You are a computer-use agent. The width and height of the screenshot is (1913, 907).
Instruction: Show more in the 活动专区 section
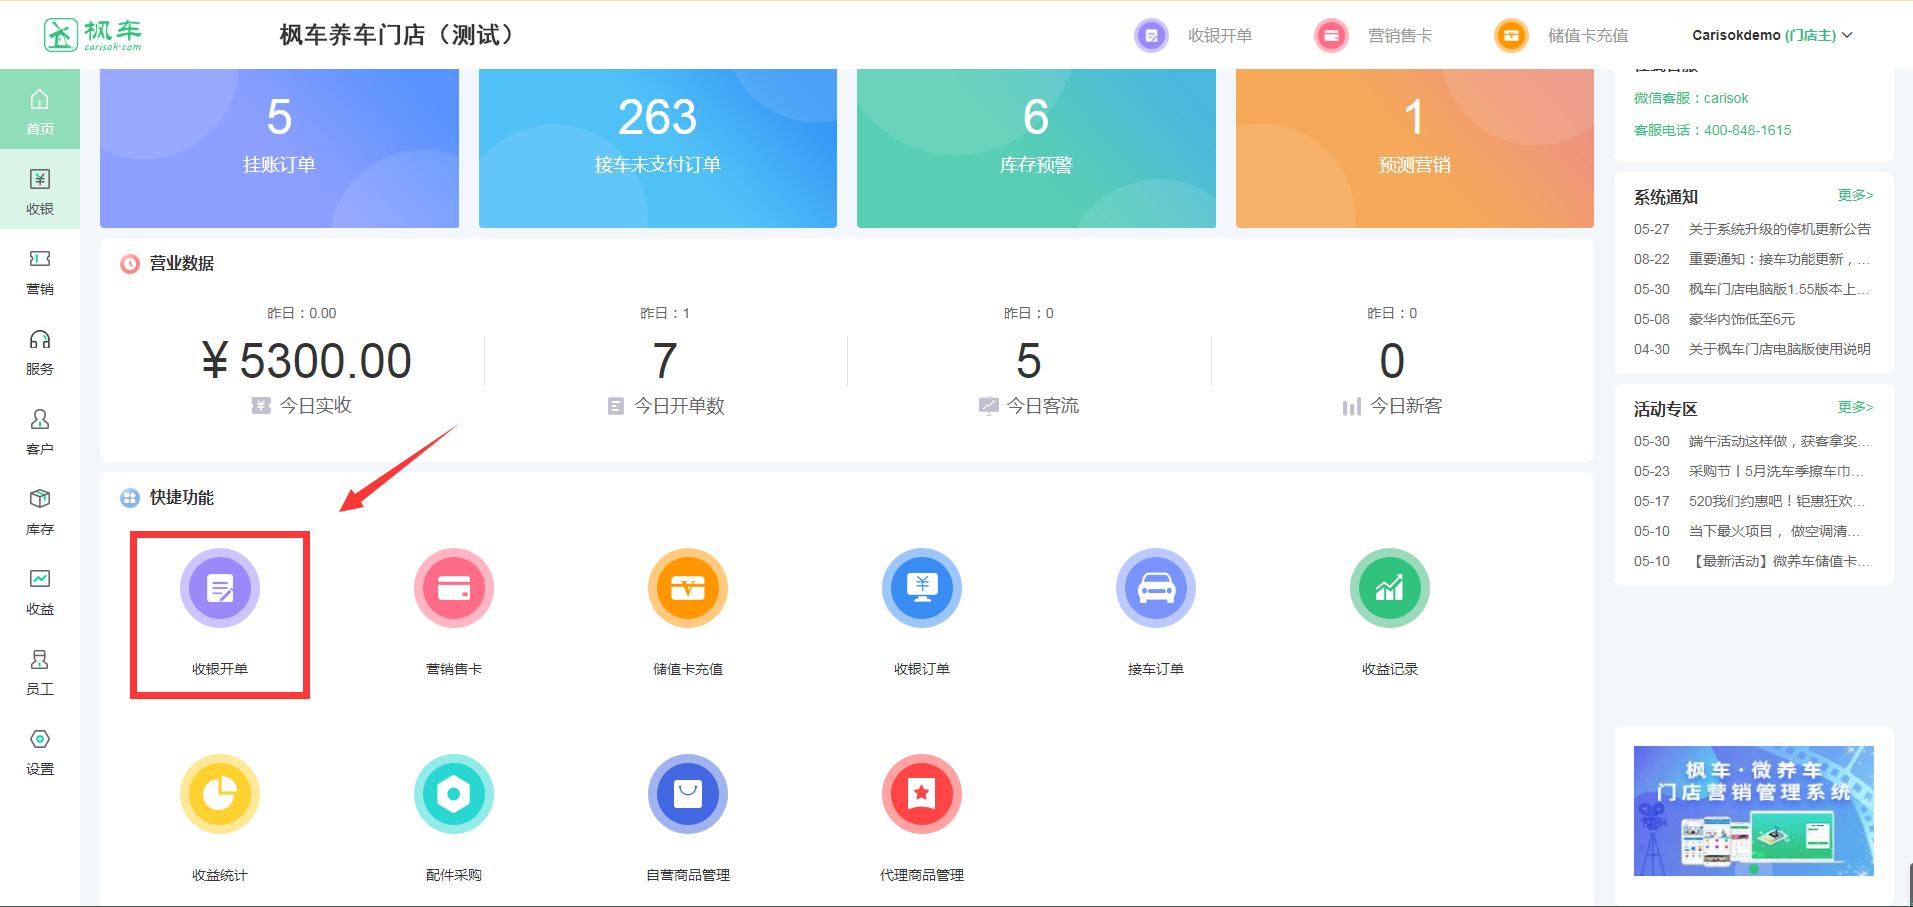(x=1854, y=407)
